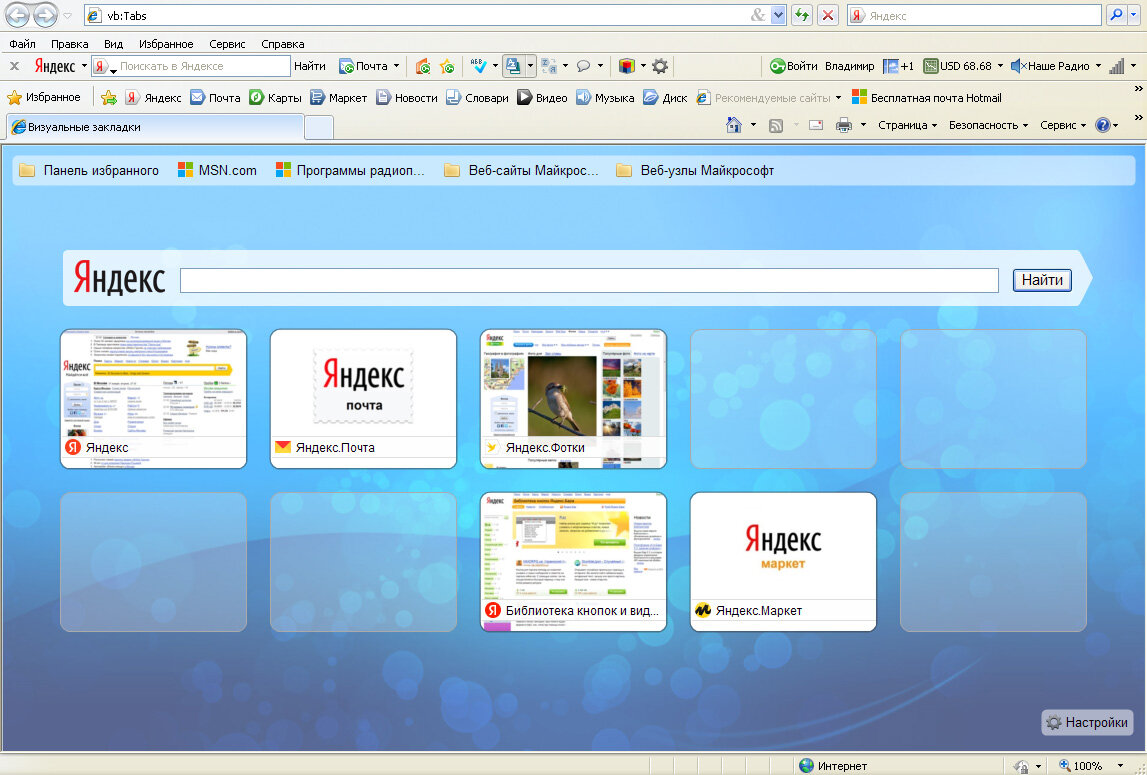Click the muted speaker Наше Радио widget

click(x=1050, y=66)
